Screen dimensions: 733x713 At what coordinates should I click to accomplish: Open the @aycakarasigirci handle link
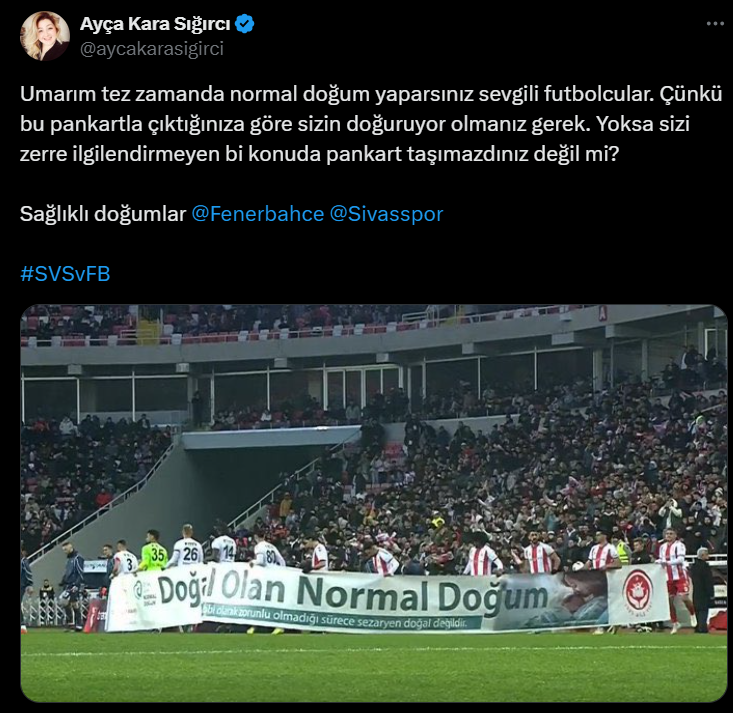click(152, 49)
